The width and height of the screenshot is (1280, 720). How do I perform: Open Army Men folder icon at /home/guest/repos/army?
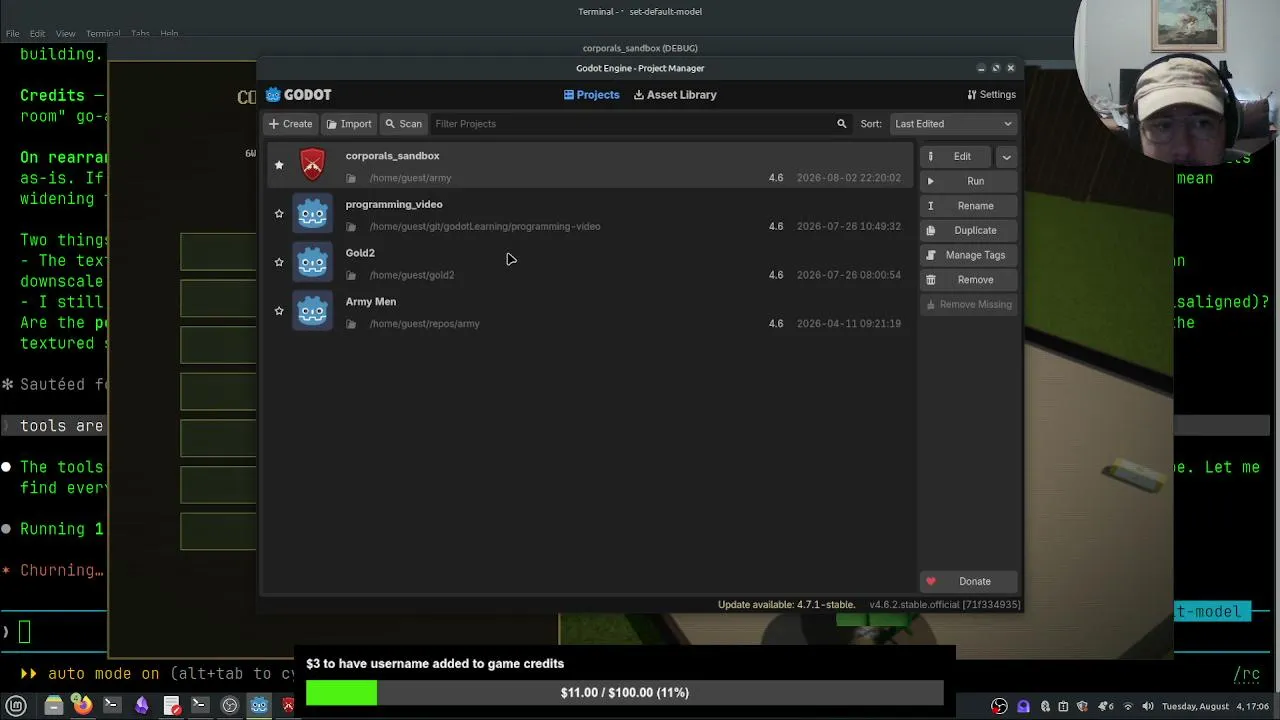coord(351,324)
